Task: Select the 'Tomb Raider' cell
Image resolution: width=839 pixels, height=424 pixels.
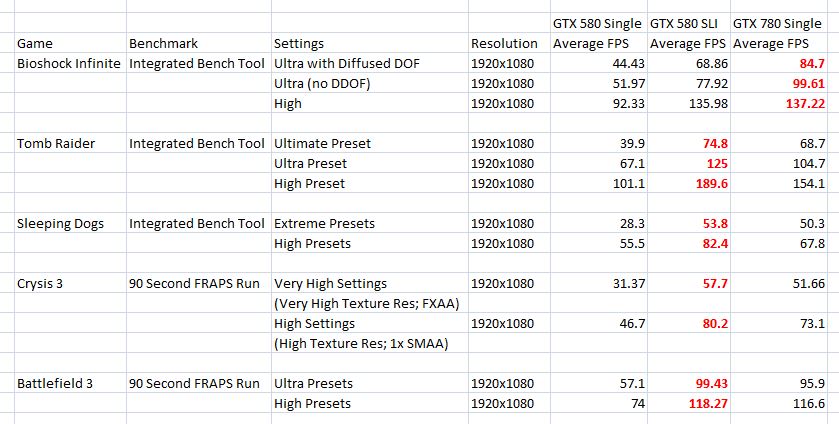Action: [x=70, y=143]
